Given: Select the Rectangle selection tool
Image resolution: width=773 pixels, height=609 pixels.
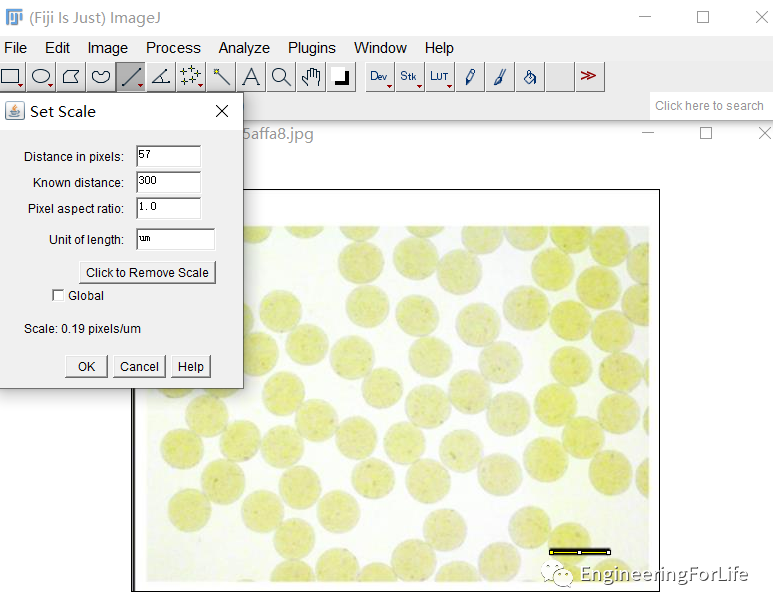Looking at the screenshot, I should click(x=11, y=77).
